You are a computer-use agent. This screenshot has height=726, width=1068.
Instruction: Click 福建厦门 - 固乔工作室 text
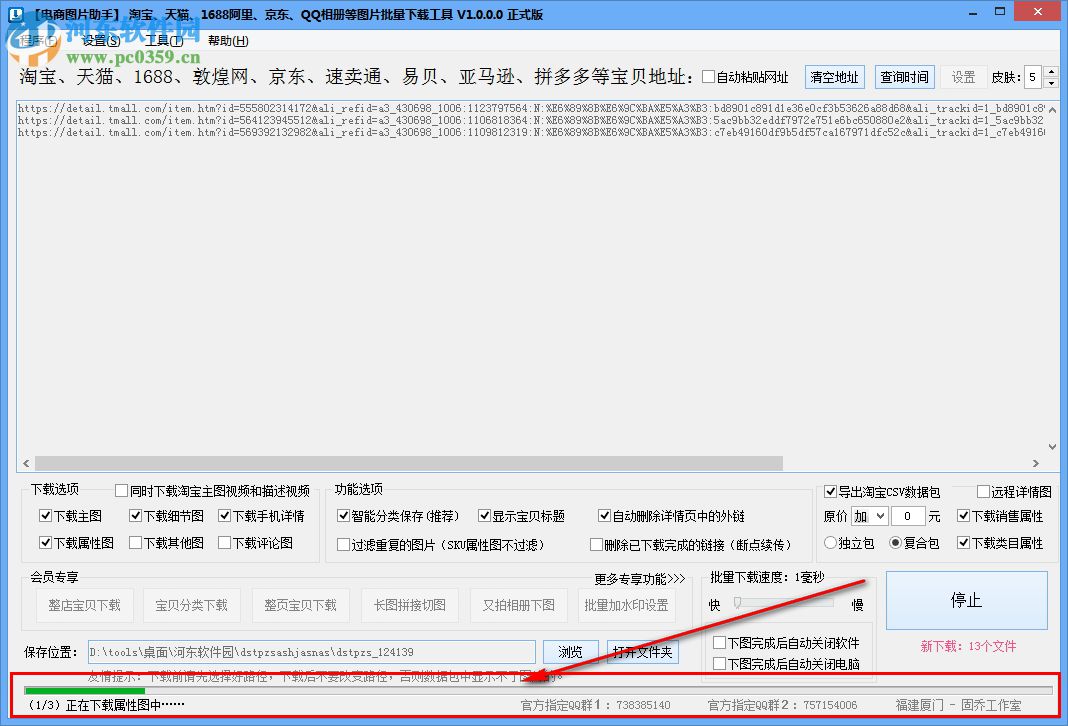(x=958, y=706)
